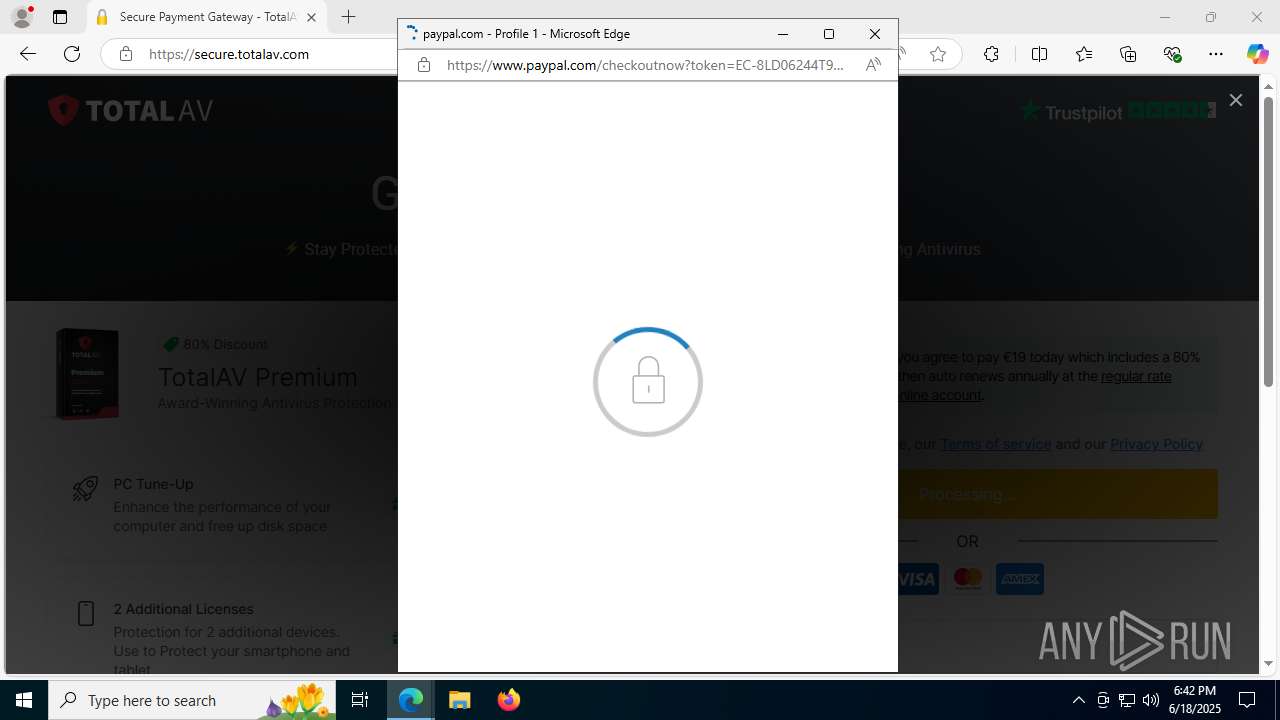Open the Favorites list icon
This screenshot has width=1280, height=720.
click(x=1084, y=54)
